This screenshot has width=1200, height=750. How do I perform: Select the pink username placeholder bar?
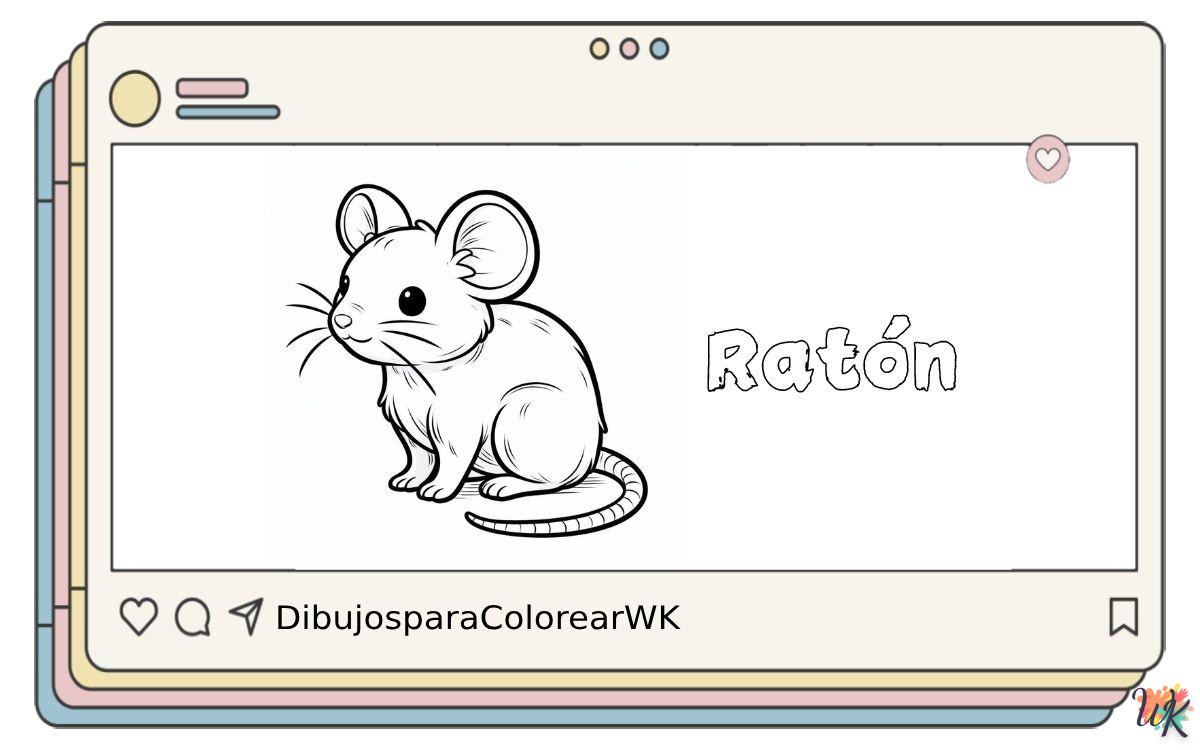(212, 88)
